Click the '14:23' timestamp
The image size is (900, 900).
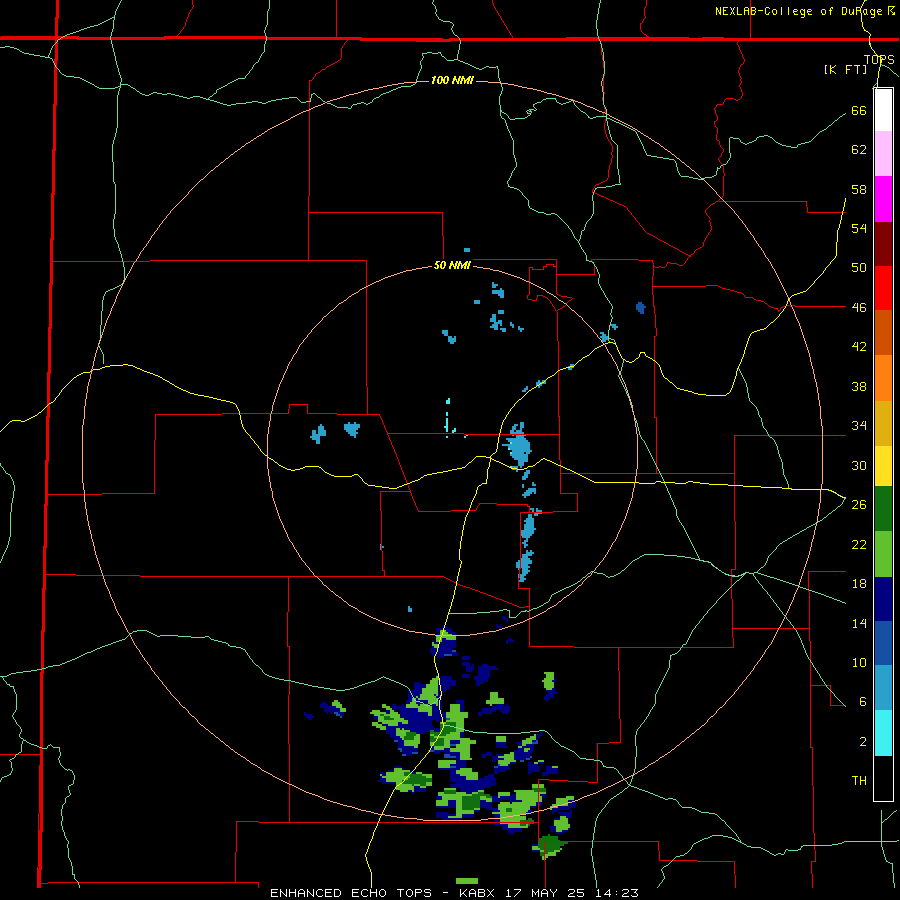pyautogui.click(x=617, y=893)
